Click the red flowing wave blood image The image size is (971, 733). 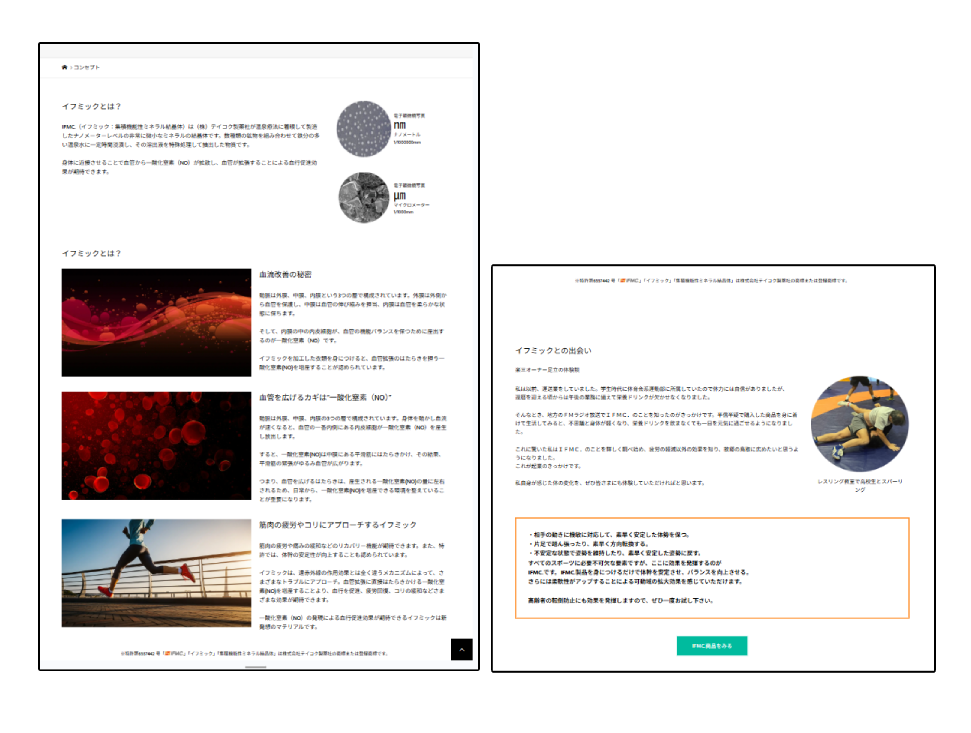pyautogui.click(x=155, y=322)
